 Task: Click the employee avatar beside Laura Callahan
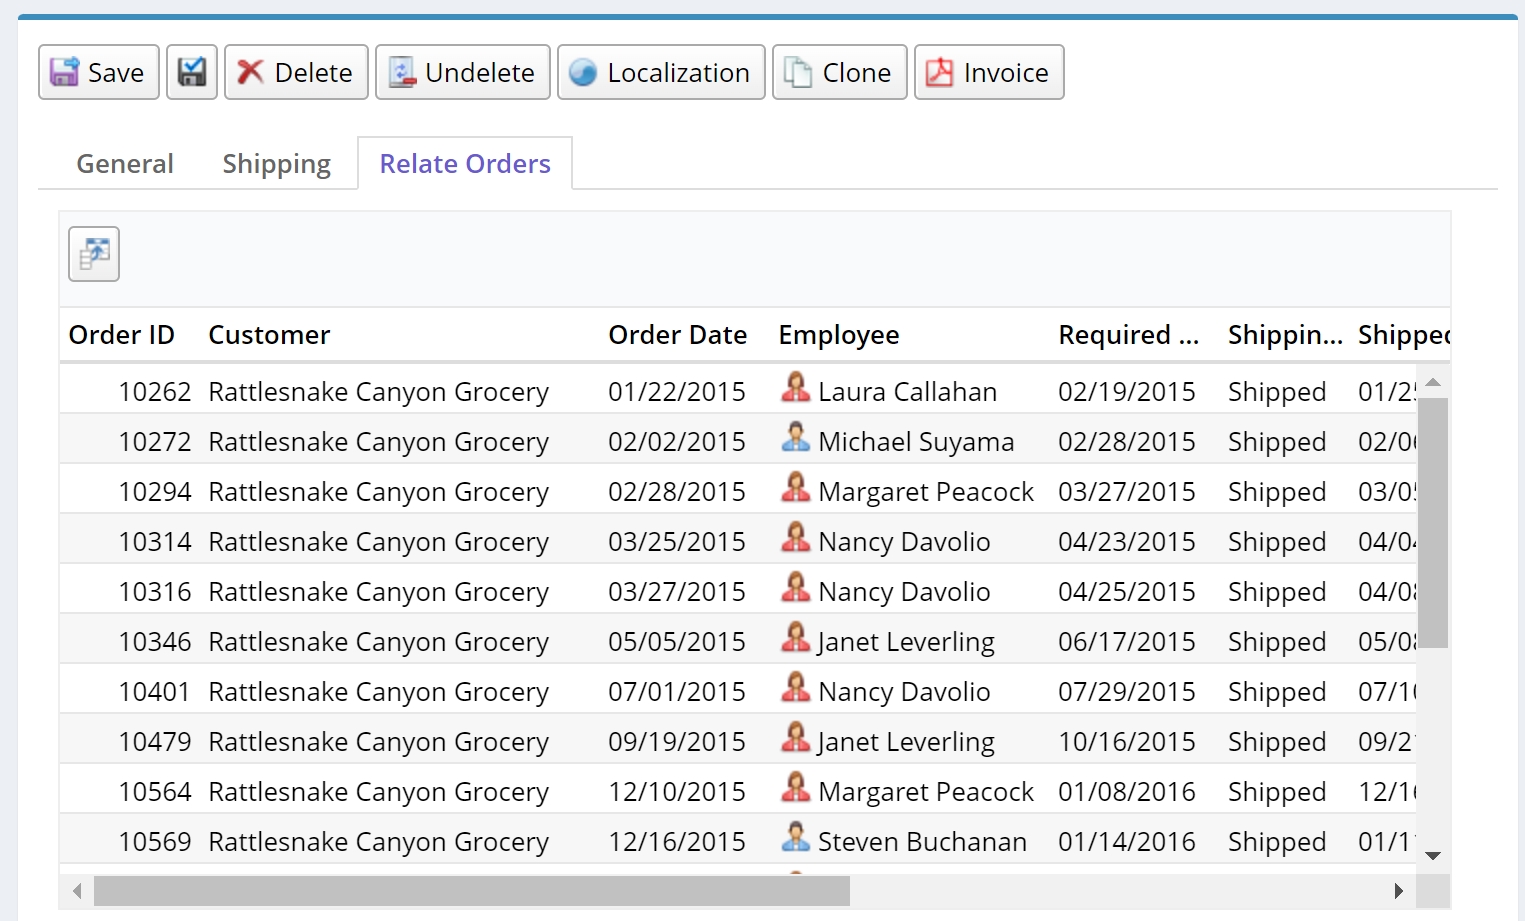tap(795, 390)
